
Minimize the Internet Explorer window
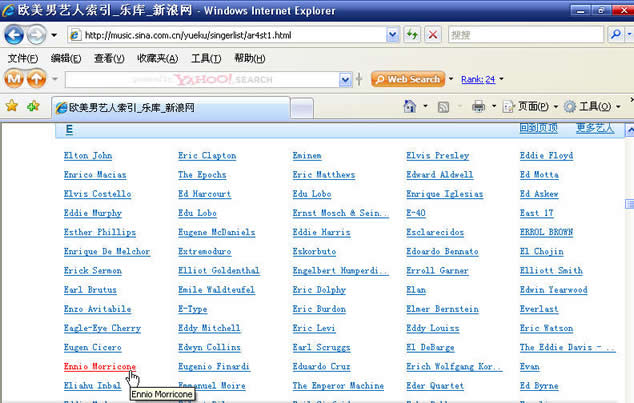[581, 11]
